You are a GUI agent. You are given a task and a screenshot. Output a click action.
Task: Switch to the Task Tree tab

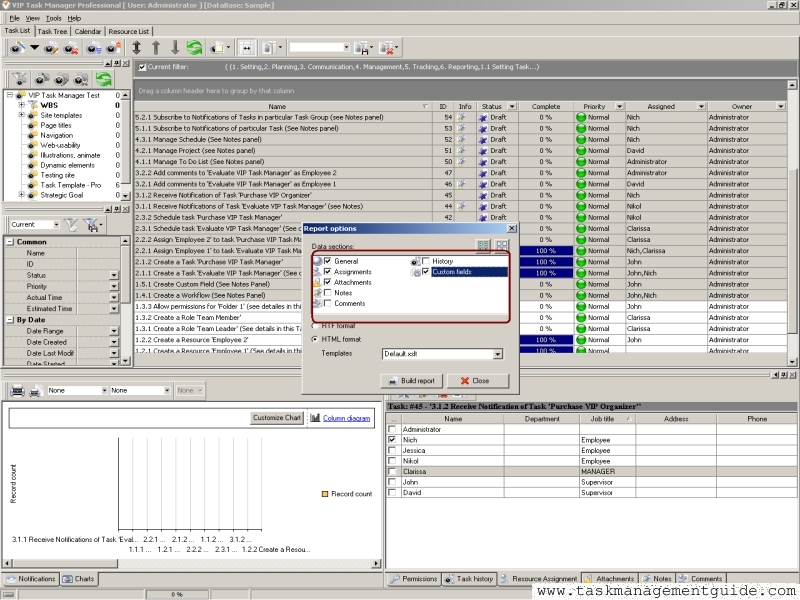52,31
